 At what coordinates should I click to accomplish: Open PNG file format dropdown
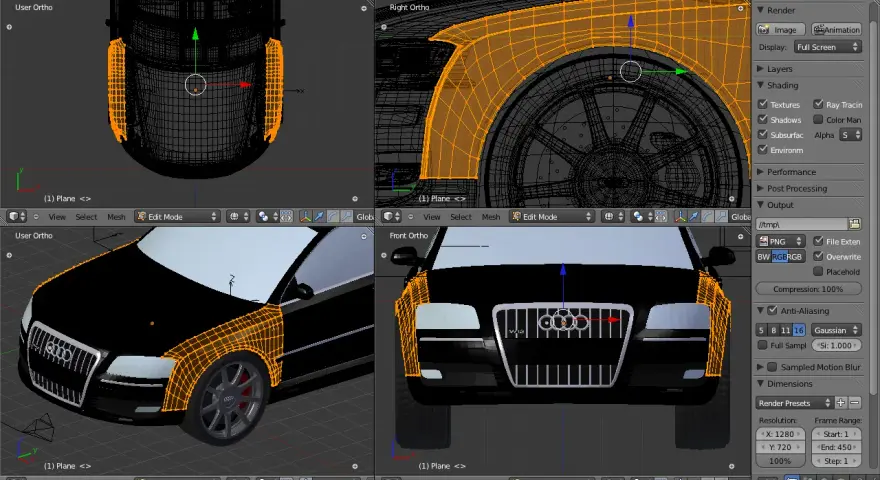781,241
